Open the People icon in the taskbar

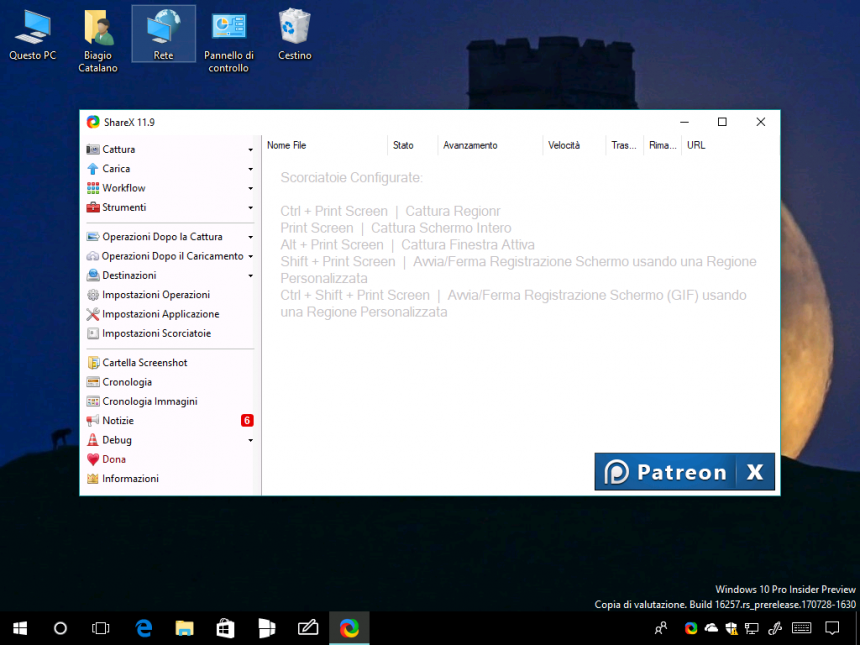661,628
